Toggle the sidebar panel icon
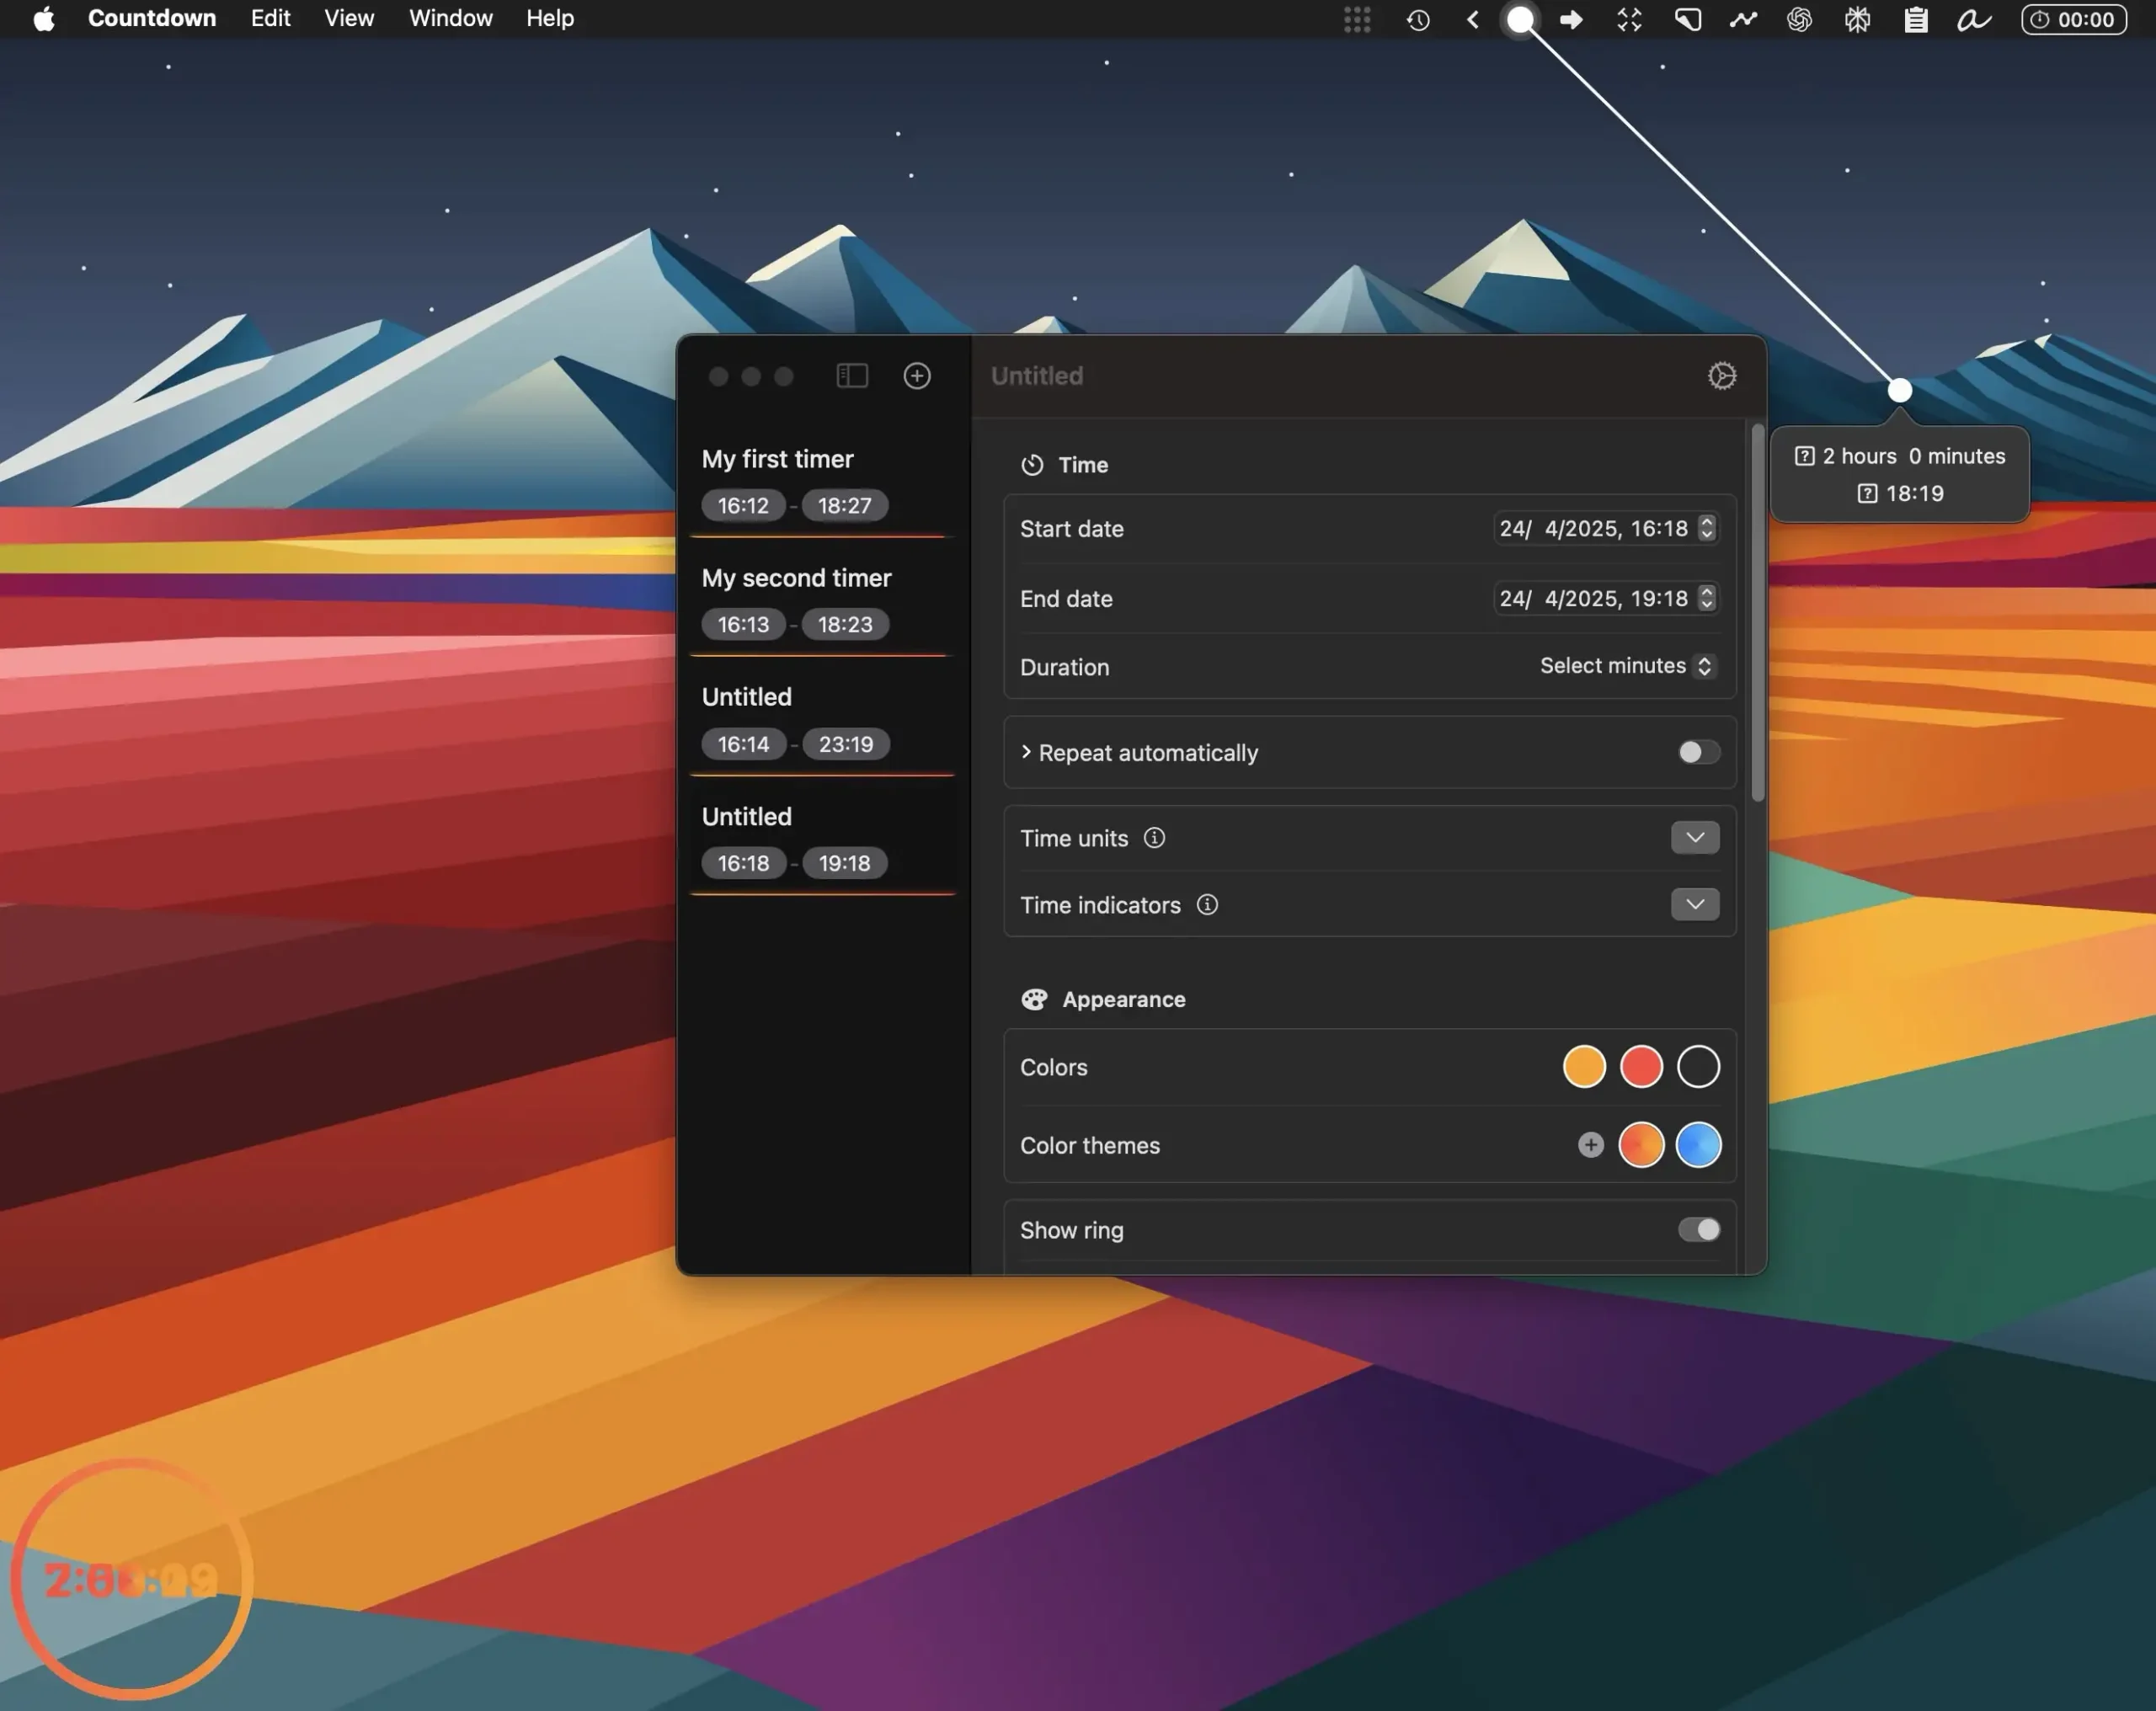 point(851,376)
